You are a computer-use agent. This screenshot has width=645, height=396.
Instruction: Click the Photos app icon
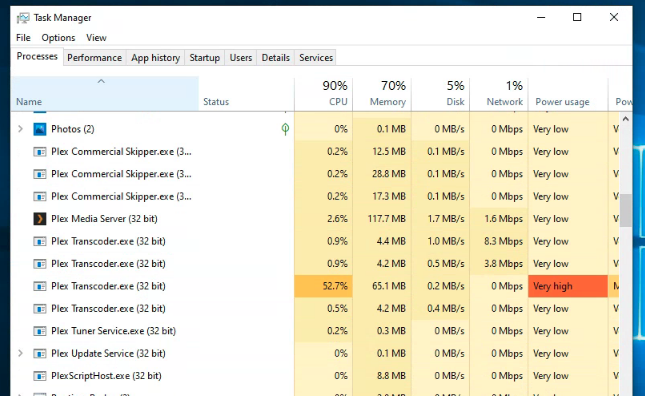tap(39, 129)
